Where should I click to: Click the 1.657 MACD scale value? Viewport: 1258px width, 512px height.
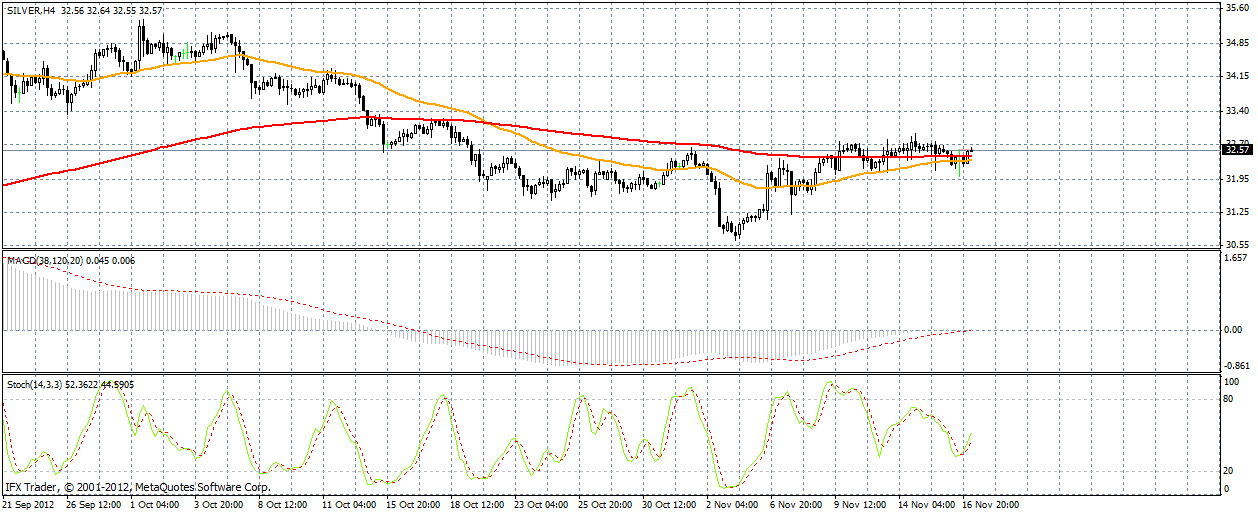tap(1236, 257)
